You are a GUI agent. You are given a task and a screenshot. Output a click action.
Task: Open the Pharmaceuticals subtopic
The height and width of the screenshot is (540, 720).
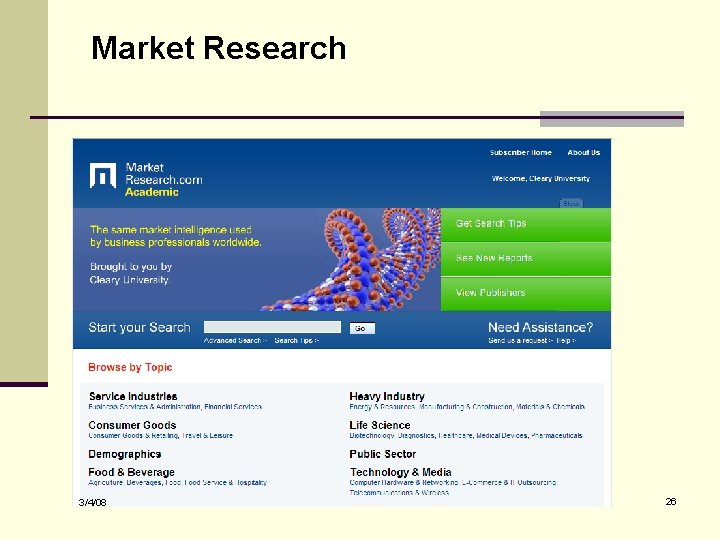(x=557, y=436)
